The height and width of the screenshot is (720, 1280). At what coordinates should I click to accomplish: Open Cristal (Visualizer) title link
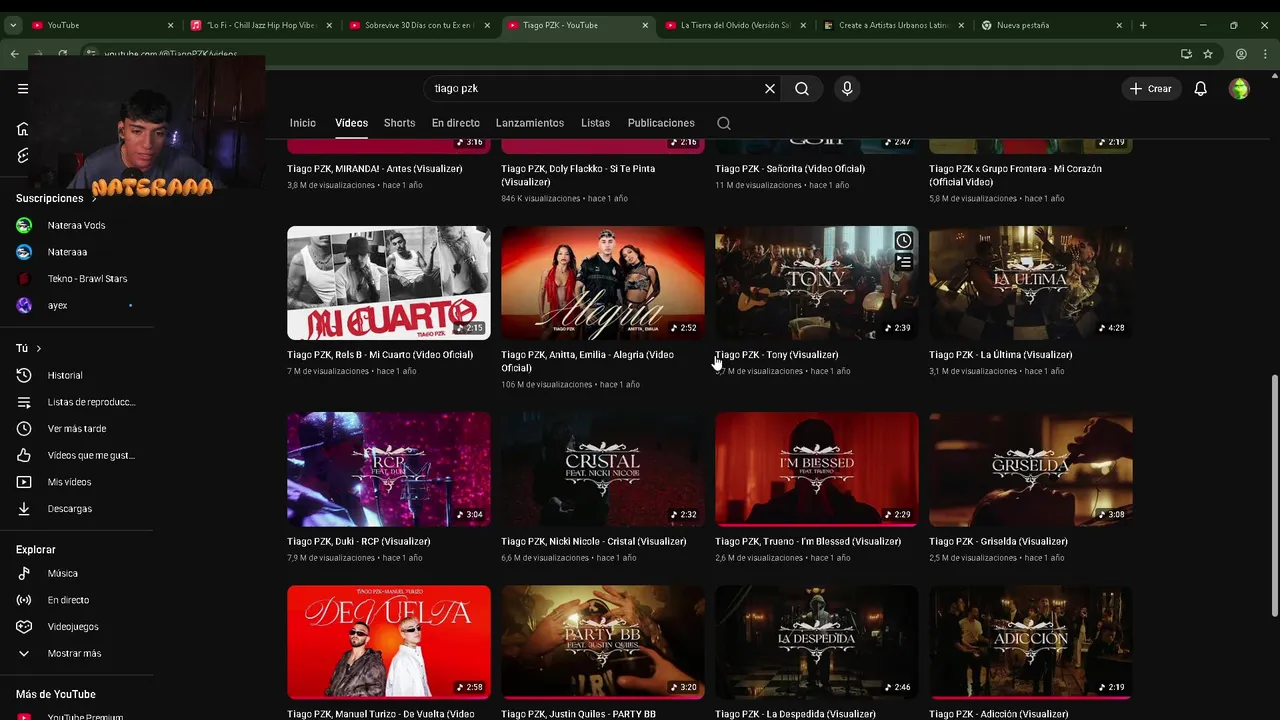[x=593, y=542]
